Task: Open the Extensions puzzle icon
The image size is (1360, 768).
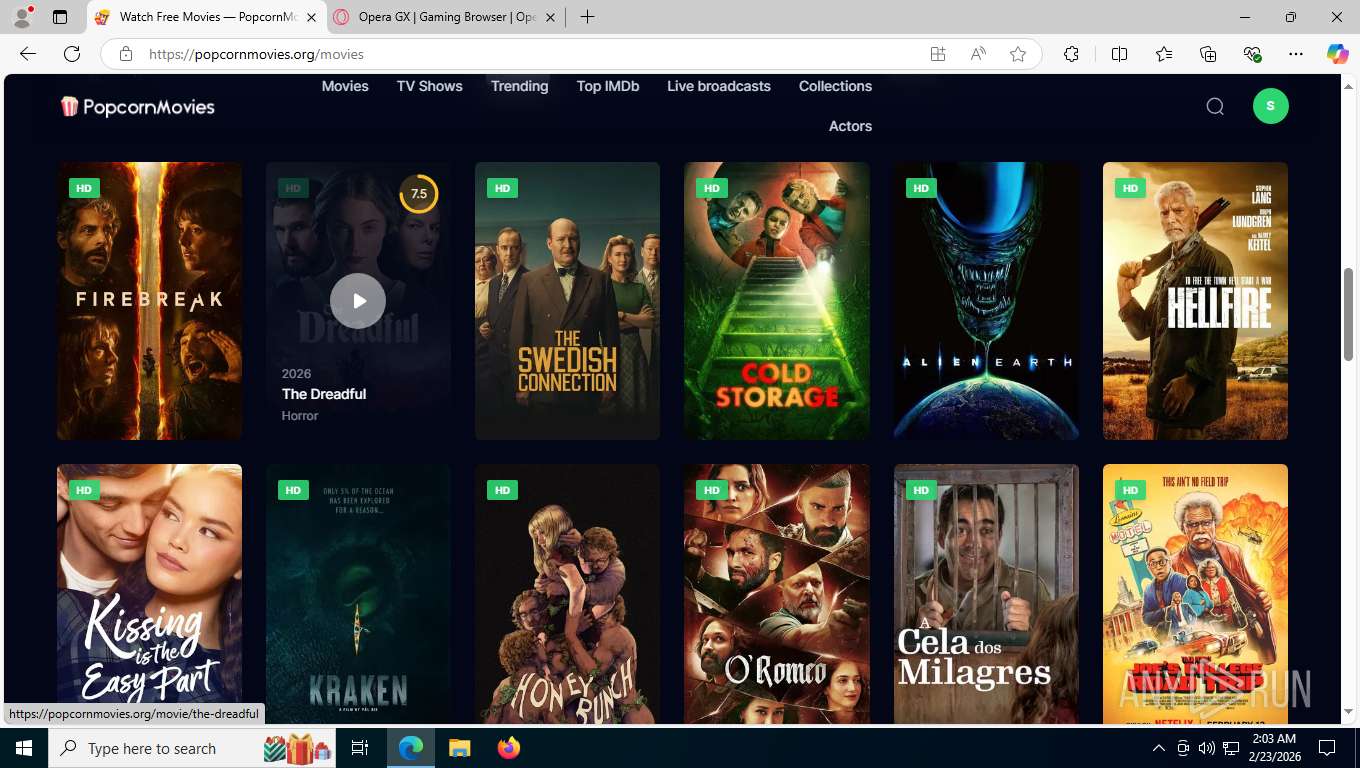Action: 1071,54
